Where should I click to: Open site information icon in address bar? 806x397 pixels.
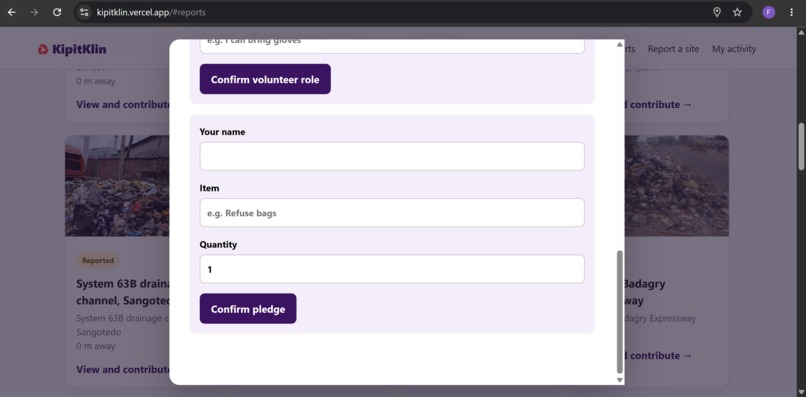pyautogui.click(x=84, y=12)
